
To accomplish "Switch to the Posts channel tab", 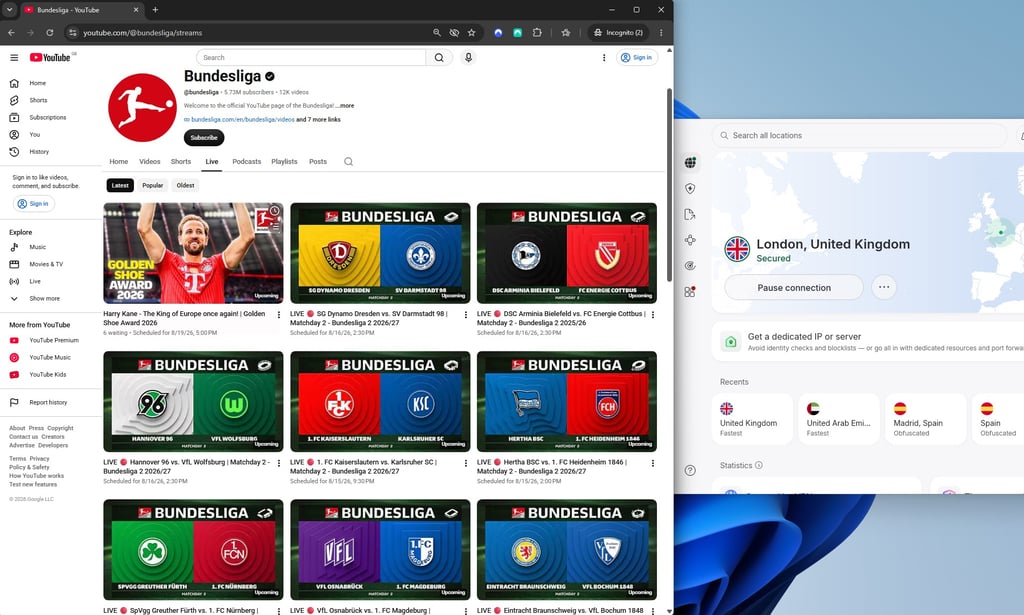I will pos(318,161).
